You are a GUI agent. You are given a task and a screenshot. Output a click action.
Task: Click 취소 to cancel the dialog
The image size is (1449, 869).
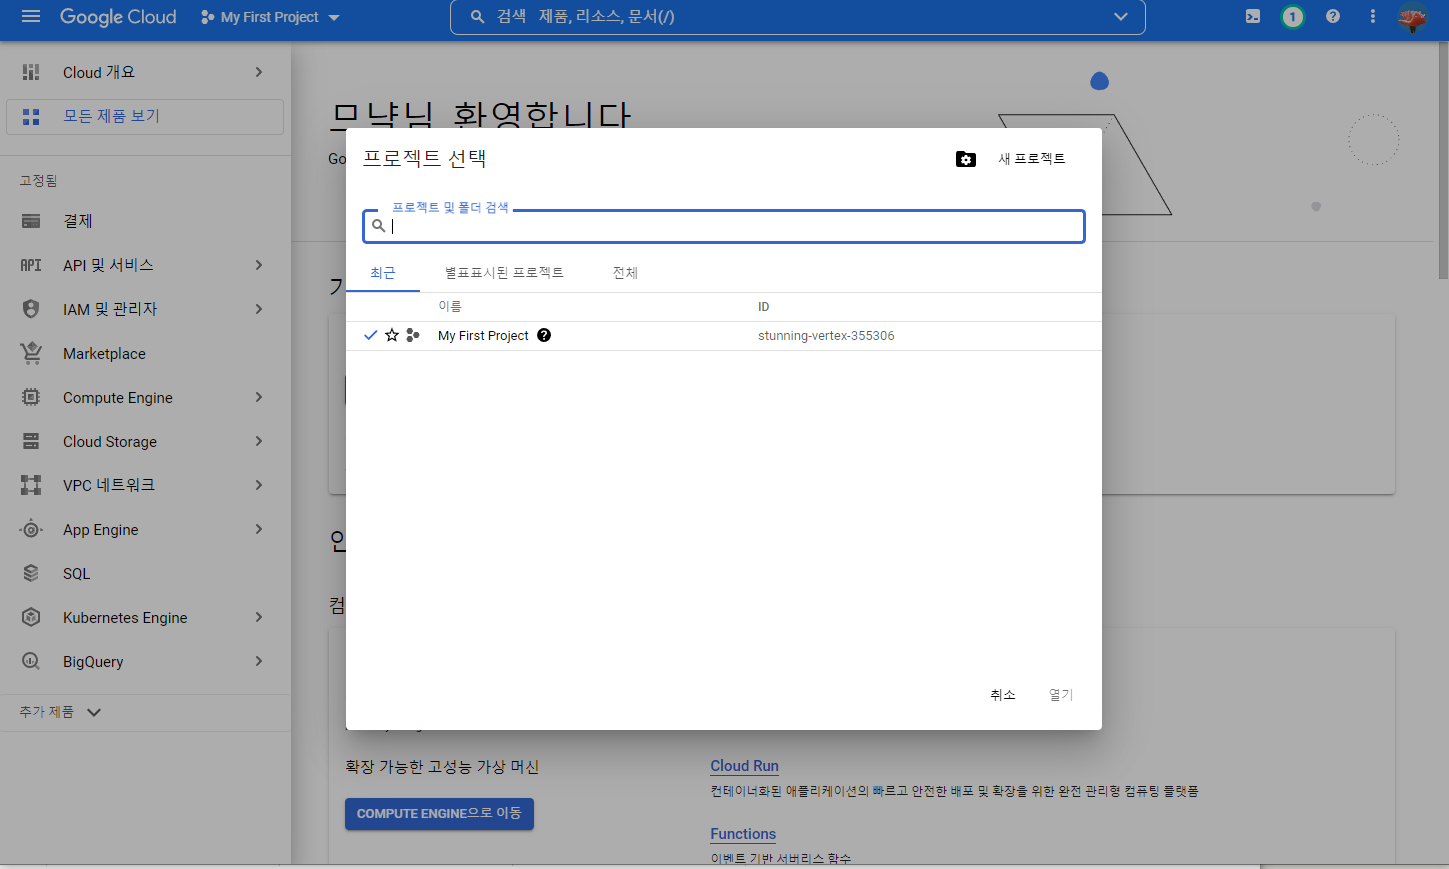(1003, 695)
